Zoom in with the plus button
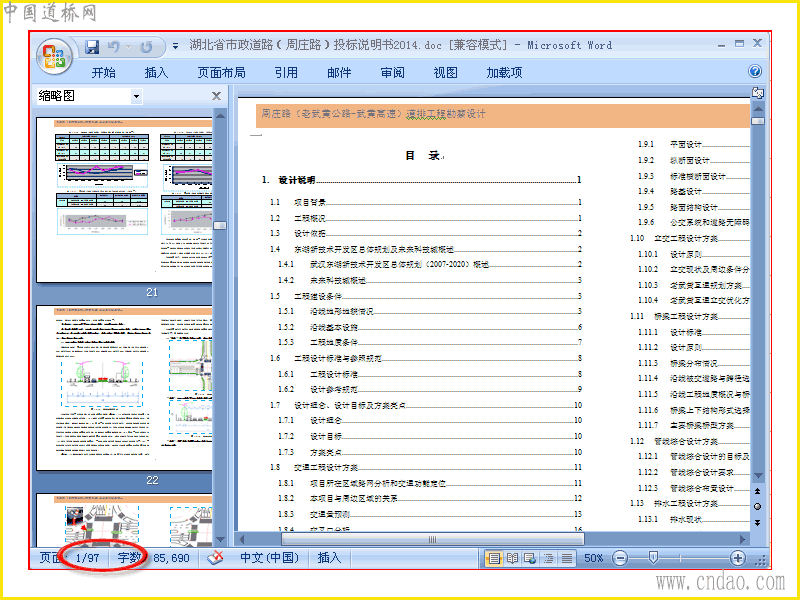Image resolution: width=800 pixels, height=600 pixels. [737, 558]
